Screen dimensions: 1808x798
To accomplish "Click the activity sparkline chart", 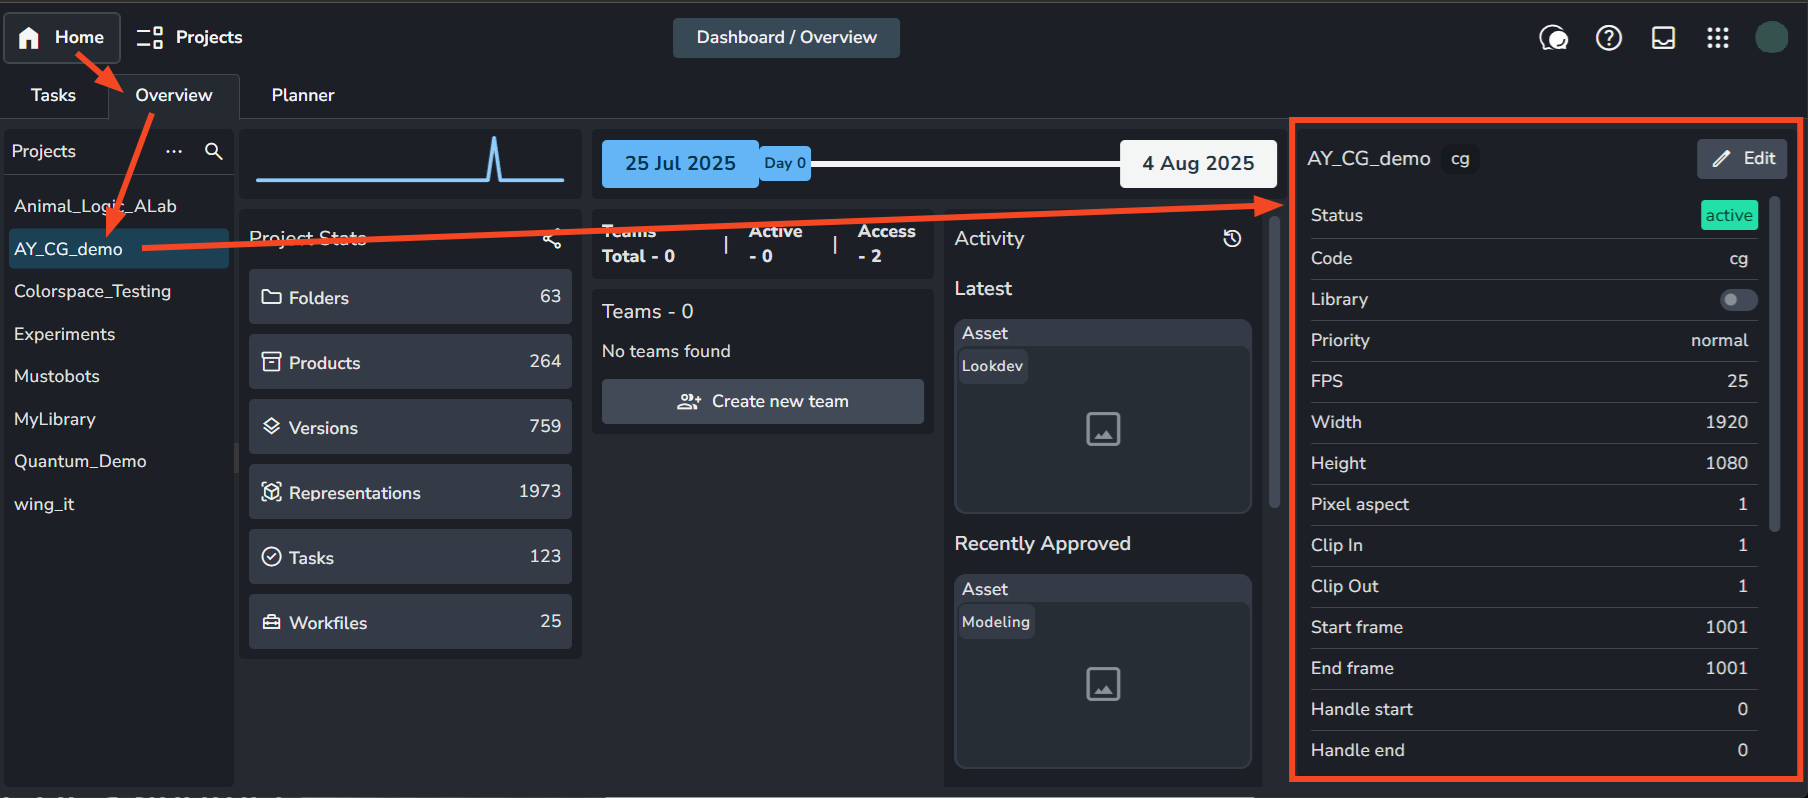I will click(410, 160).
